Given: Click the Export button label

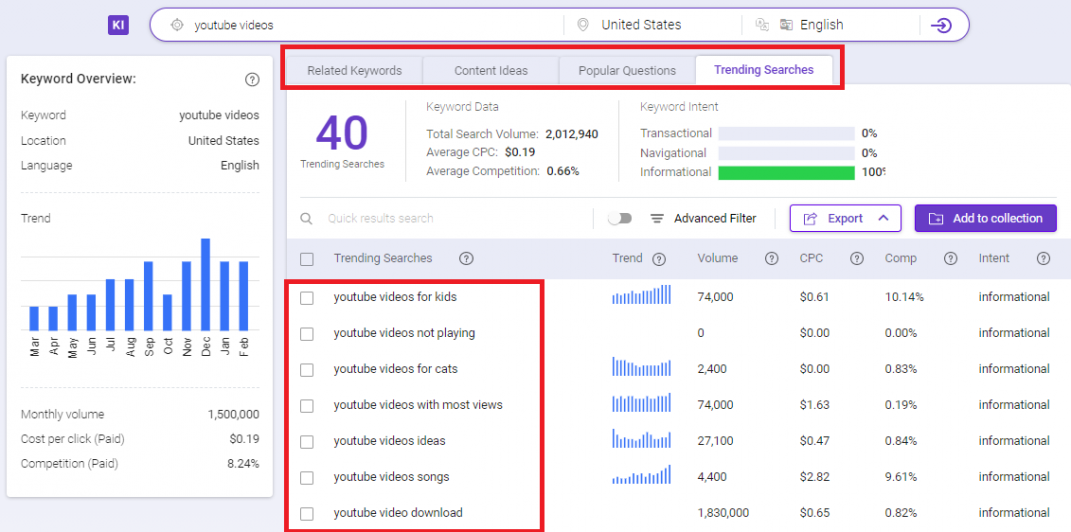Looking at the screenshot, I should click(x=845, y=219).
